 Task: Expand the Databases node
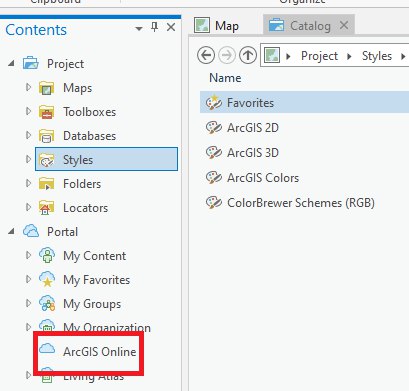click(x=28, y=135)
